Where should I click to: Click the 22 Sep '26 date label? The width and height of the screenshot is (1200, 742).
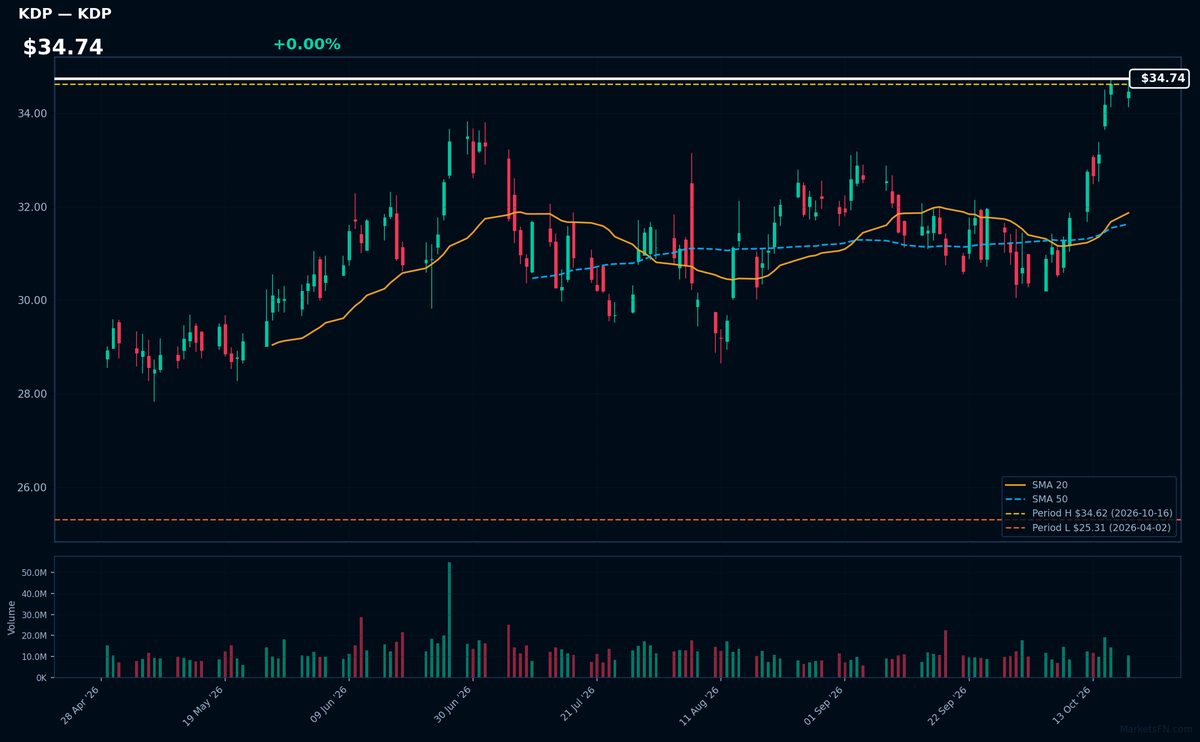tap(948, 704)
